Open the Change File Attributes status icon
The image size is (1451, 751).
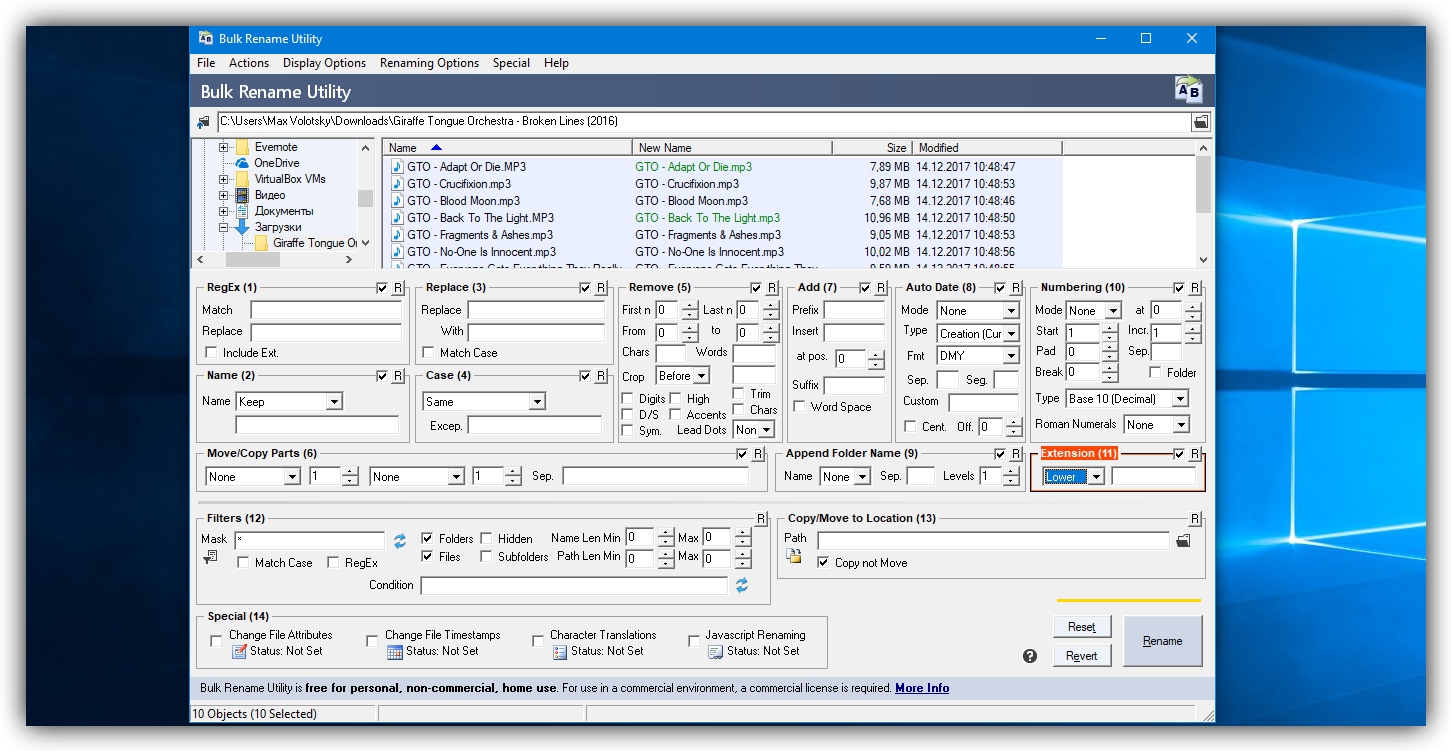point(239,652)
